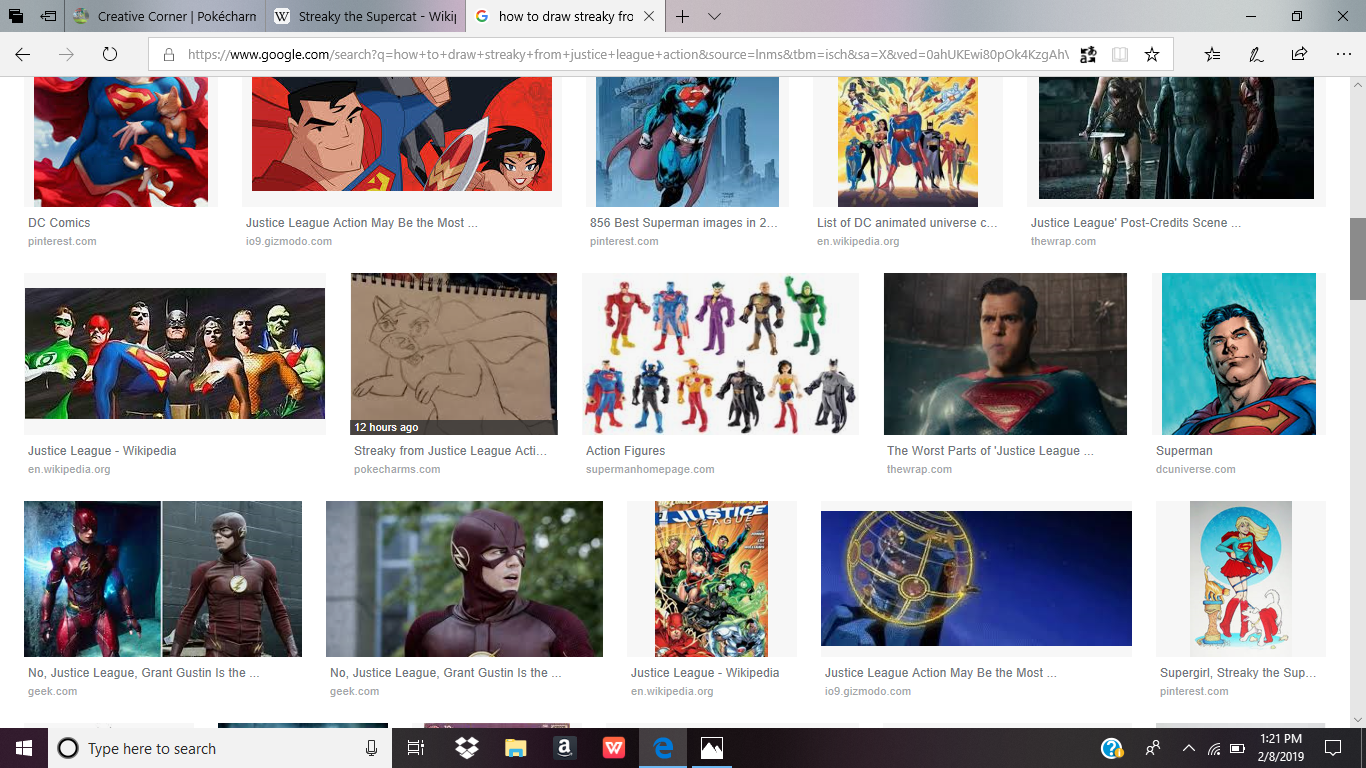Click the Get Help question mark tray icon
The width and height of the screenshot is (1366, 768).
point(1112,748)
